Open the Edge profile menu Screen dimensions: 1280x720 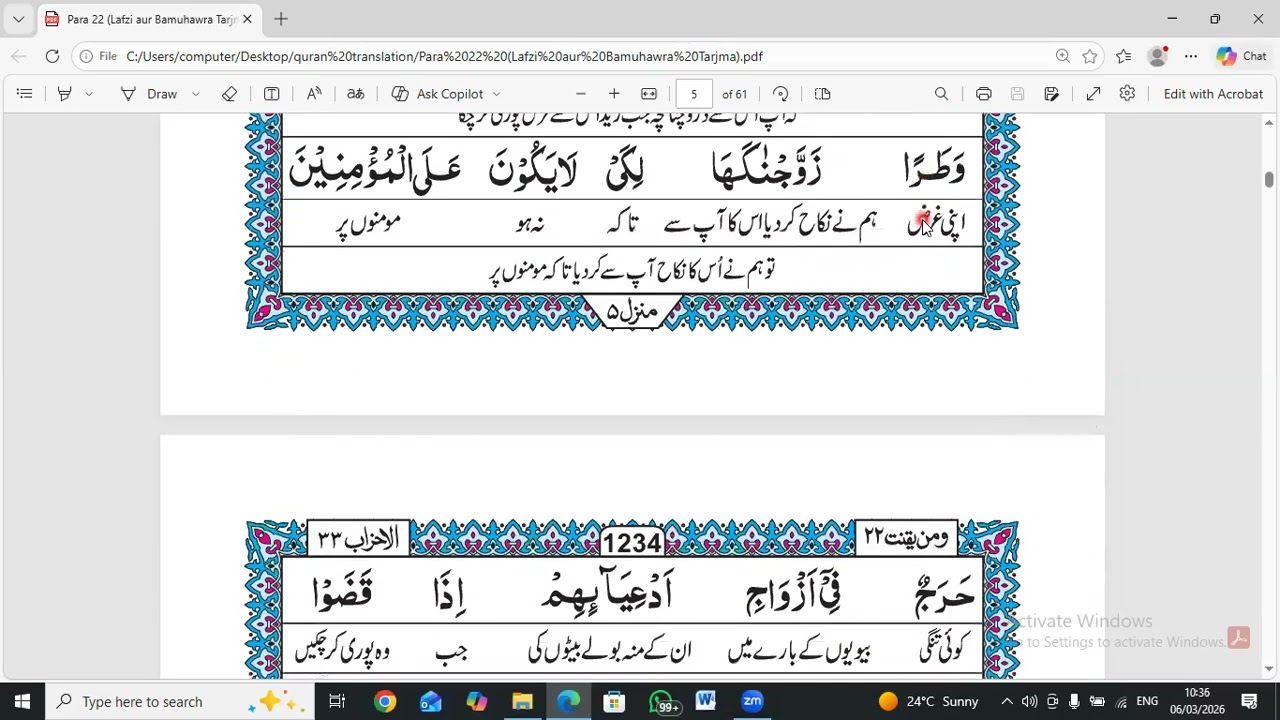[1158, 57]
